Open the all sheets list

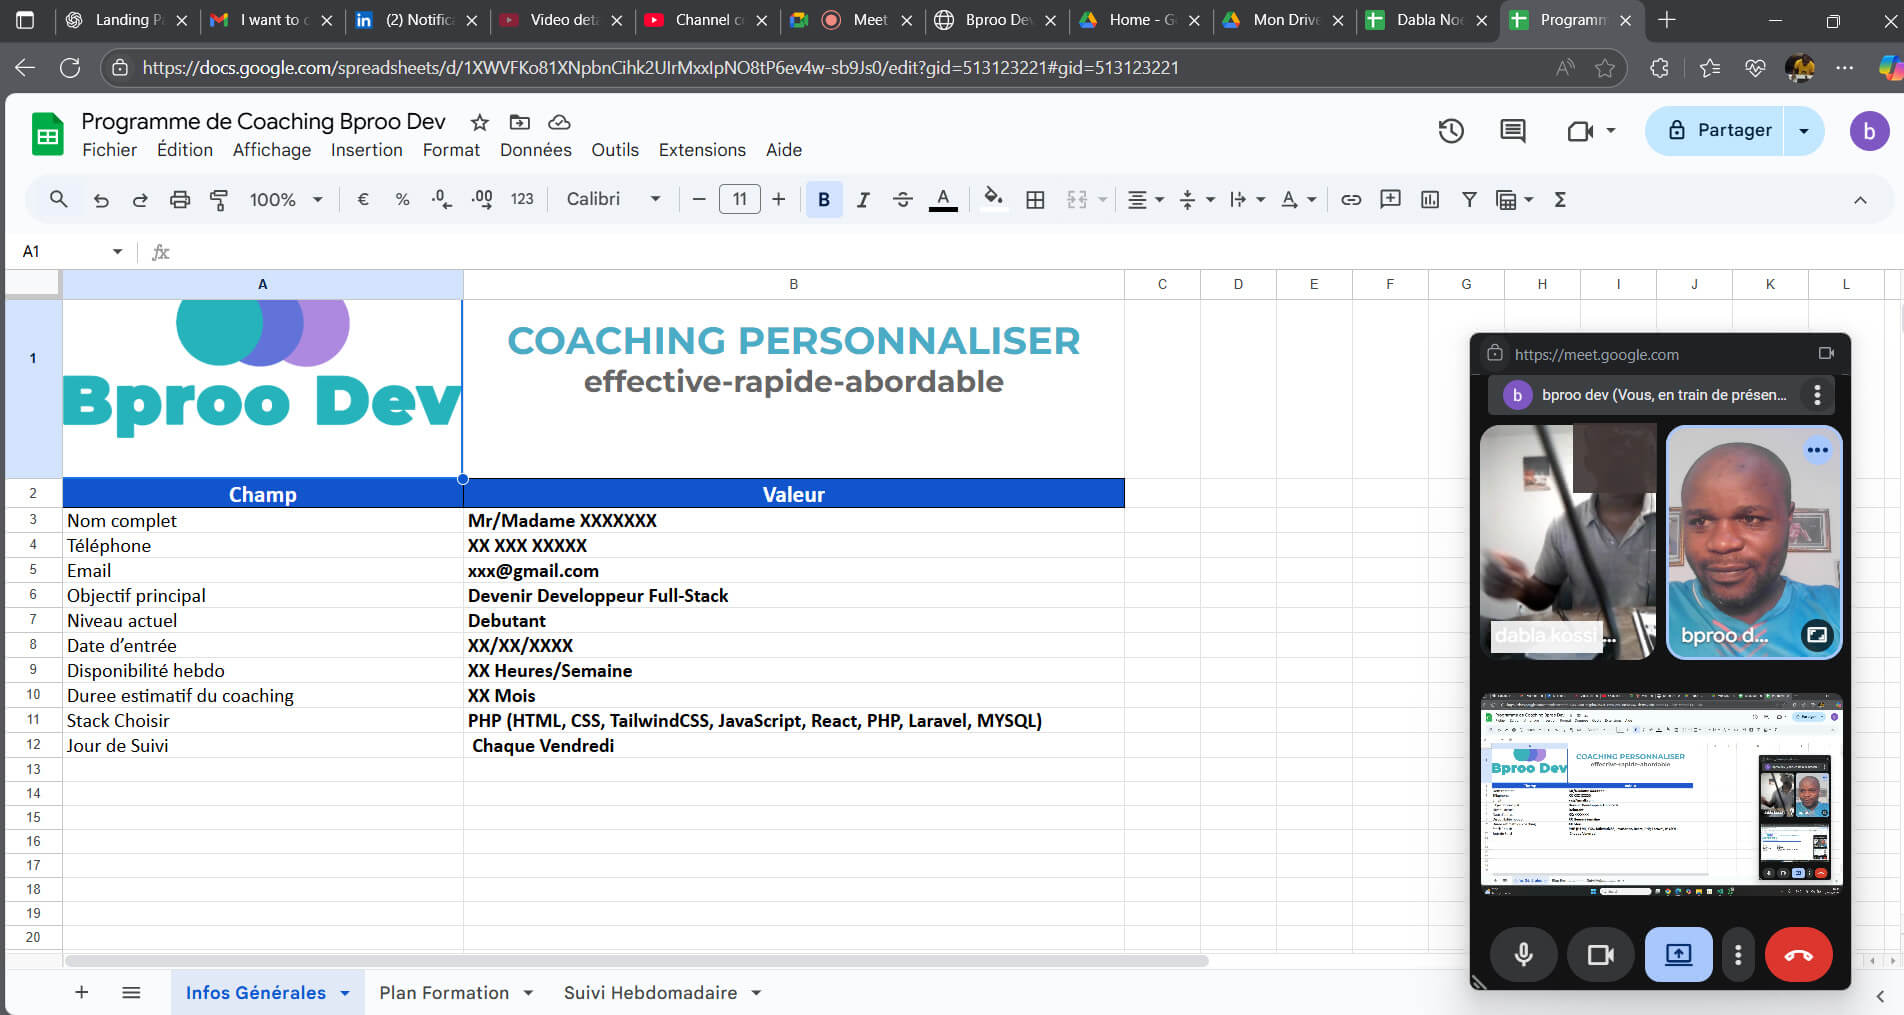point(131,992)
